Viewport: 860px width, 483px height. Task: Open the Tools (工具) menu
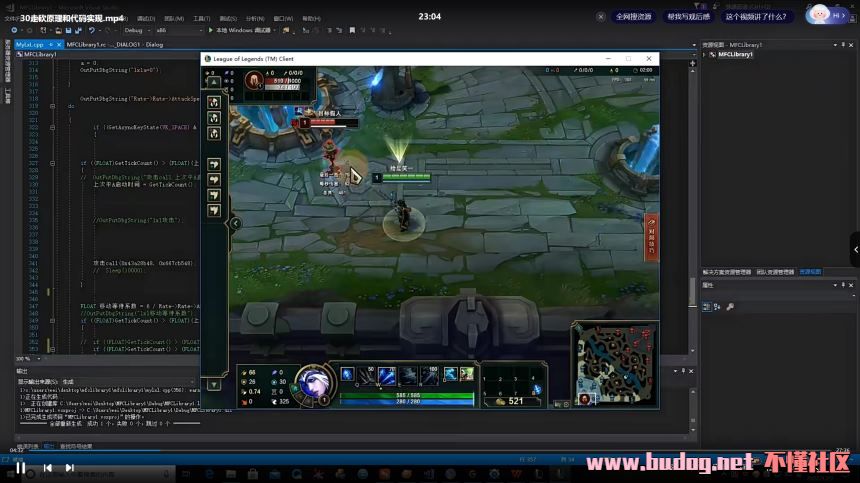click(202, 19)
